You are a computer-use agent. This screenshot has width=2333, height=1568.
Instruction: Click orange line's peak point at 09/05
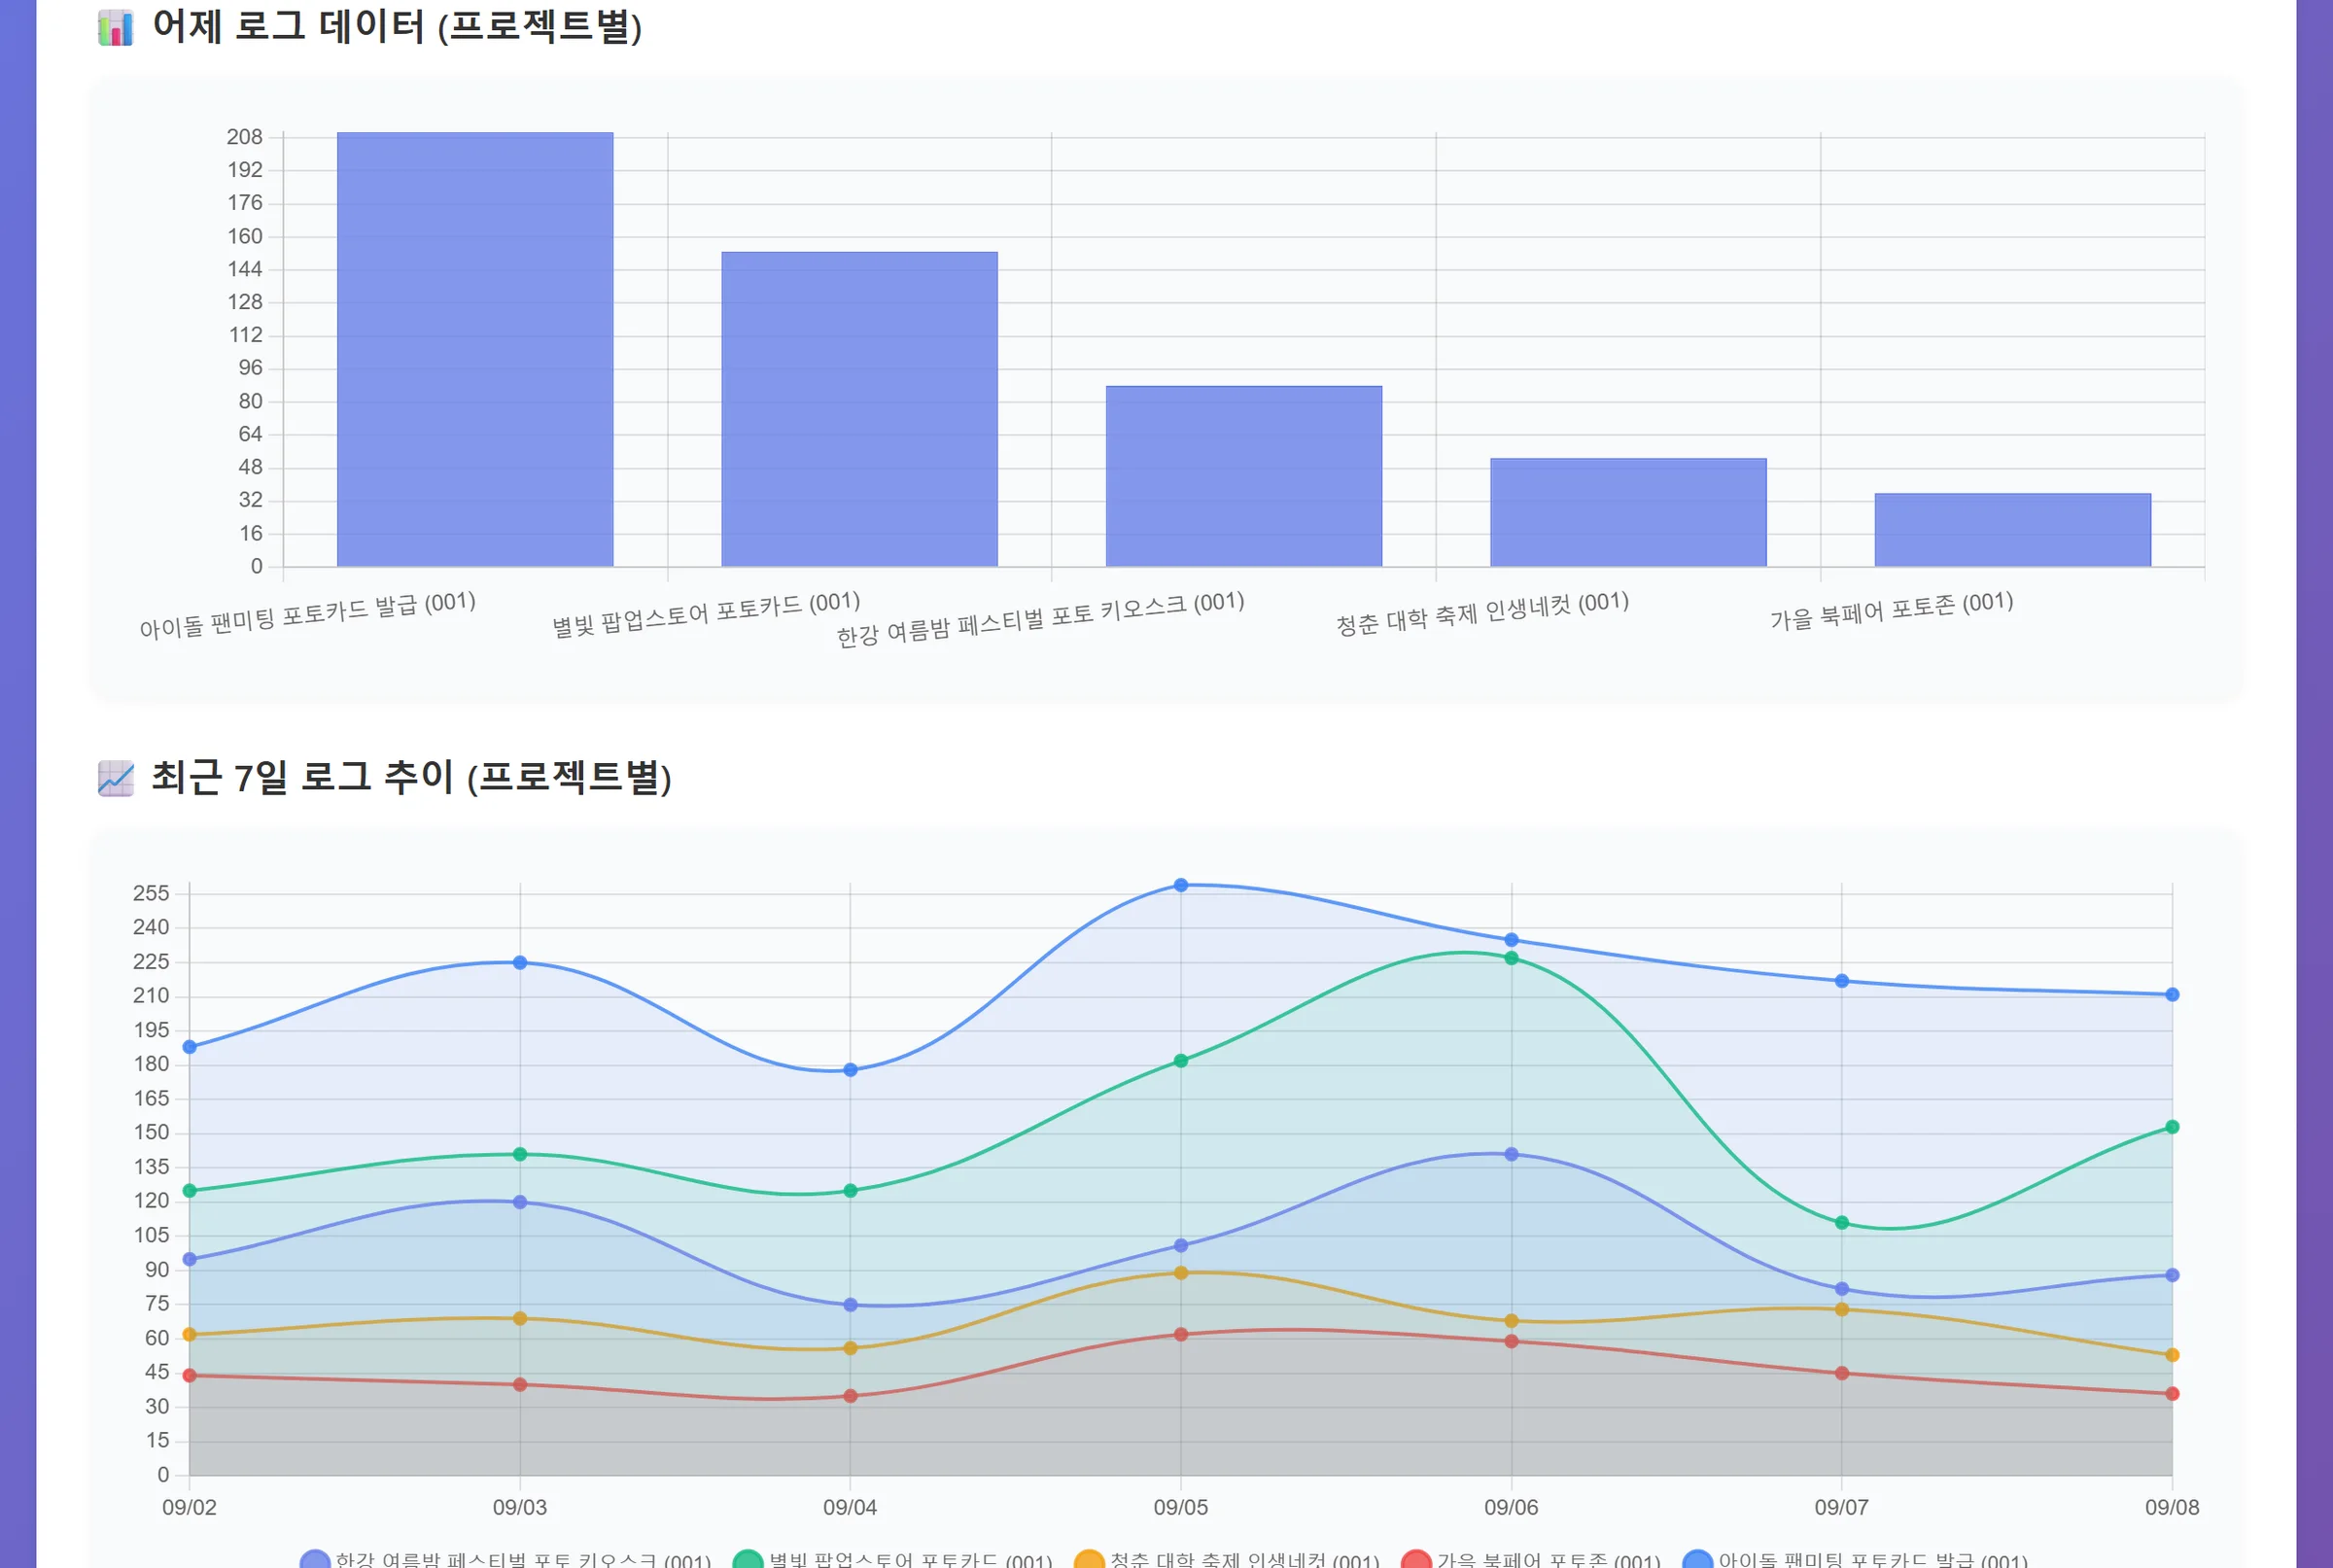click(x=1181, y=1273)
